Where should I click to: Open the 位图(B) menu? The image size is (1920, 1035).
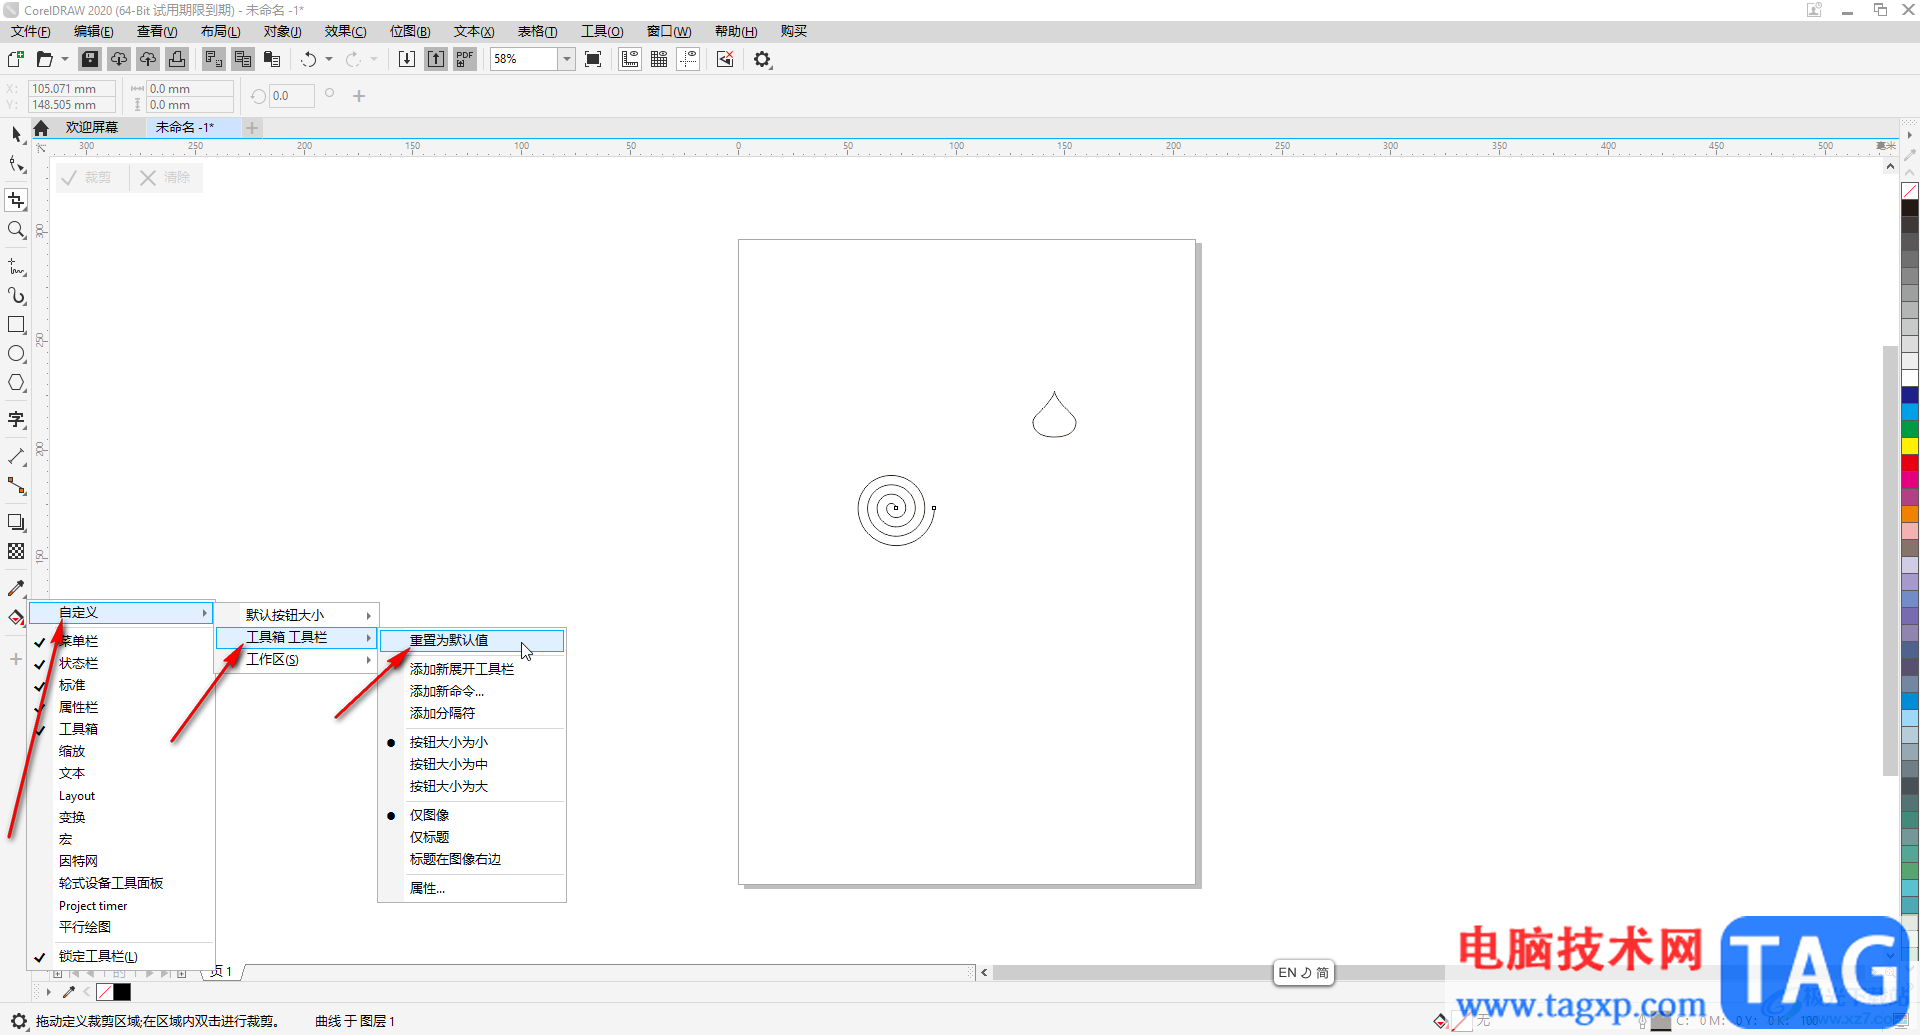tap(410, 31)
